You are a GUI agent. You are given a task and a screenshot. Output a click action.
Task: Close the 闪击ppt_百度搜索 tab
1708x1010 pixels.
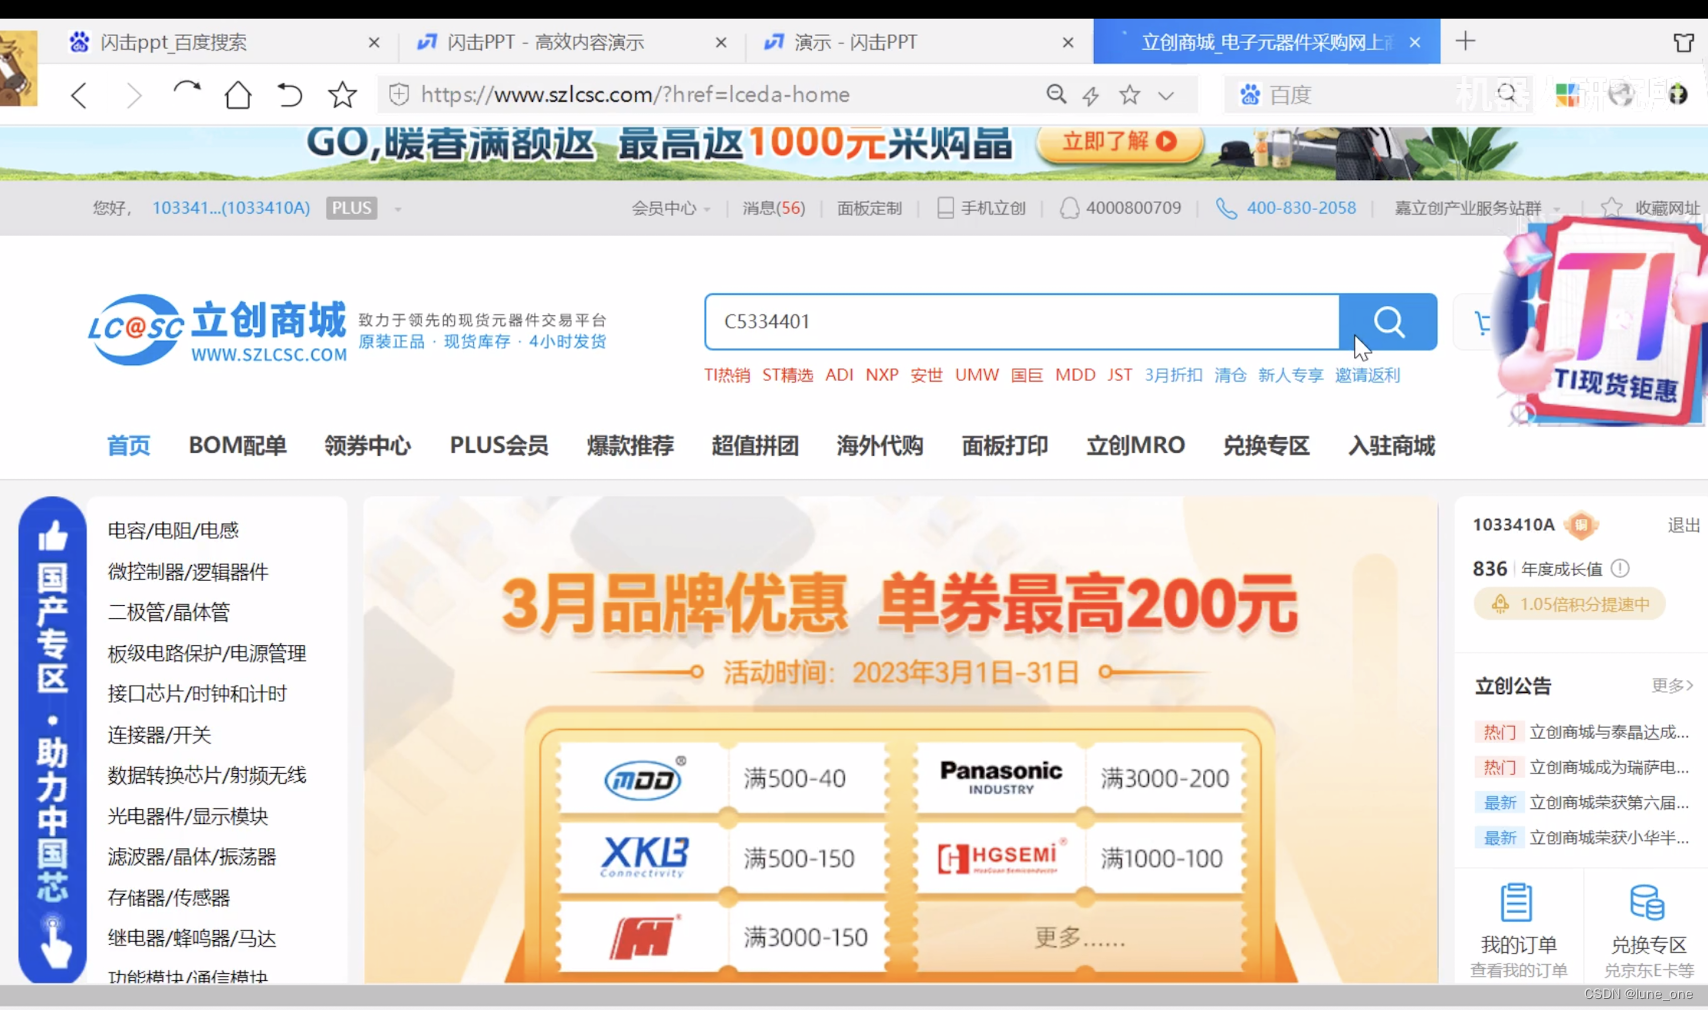(x=374, y=42)
